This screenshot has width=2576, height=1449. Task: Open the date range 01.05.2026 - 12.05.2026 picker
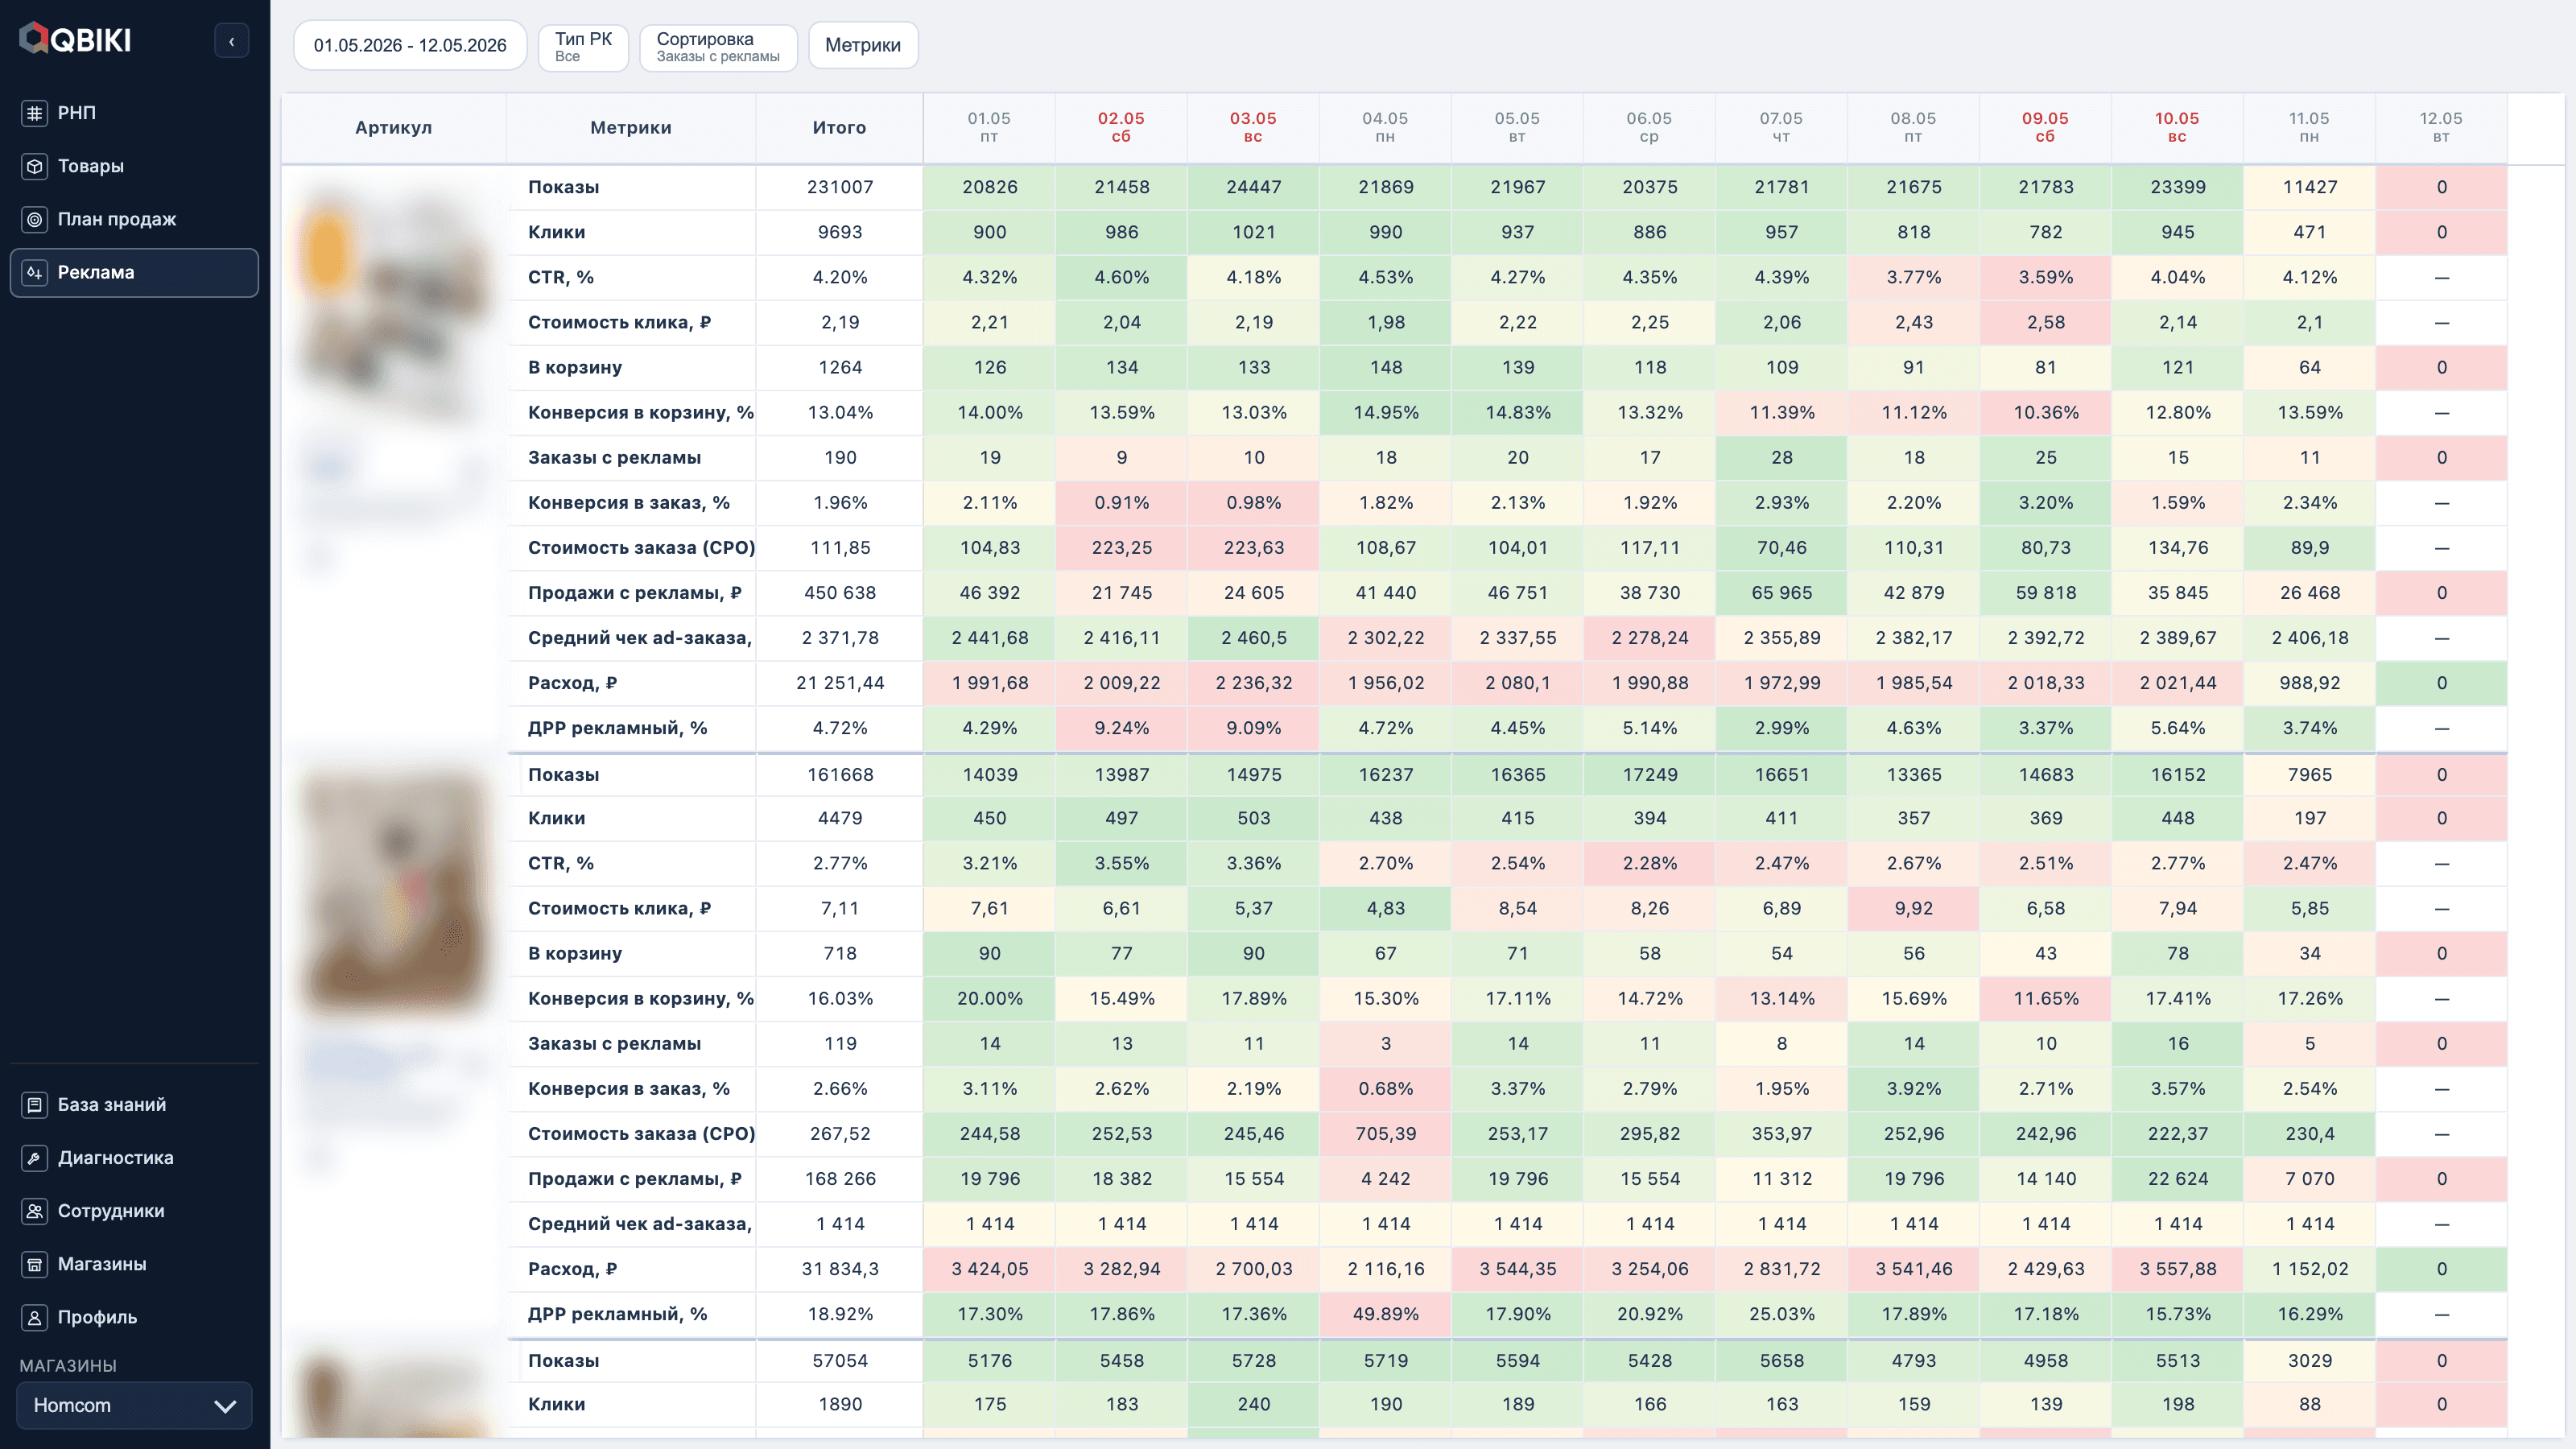coord(410,45)
